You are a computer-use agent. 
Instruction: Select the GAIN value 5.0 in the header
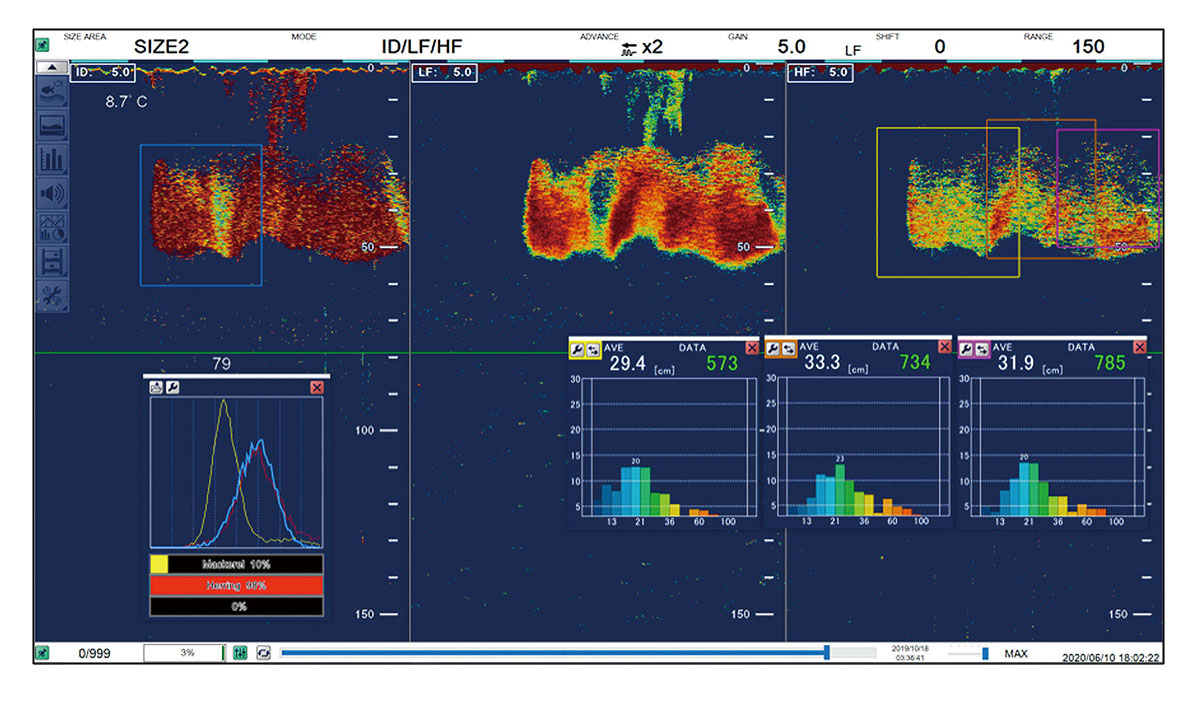791,47
